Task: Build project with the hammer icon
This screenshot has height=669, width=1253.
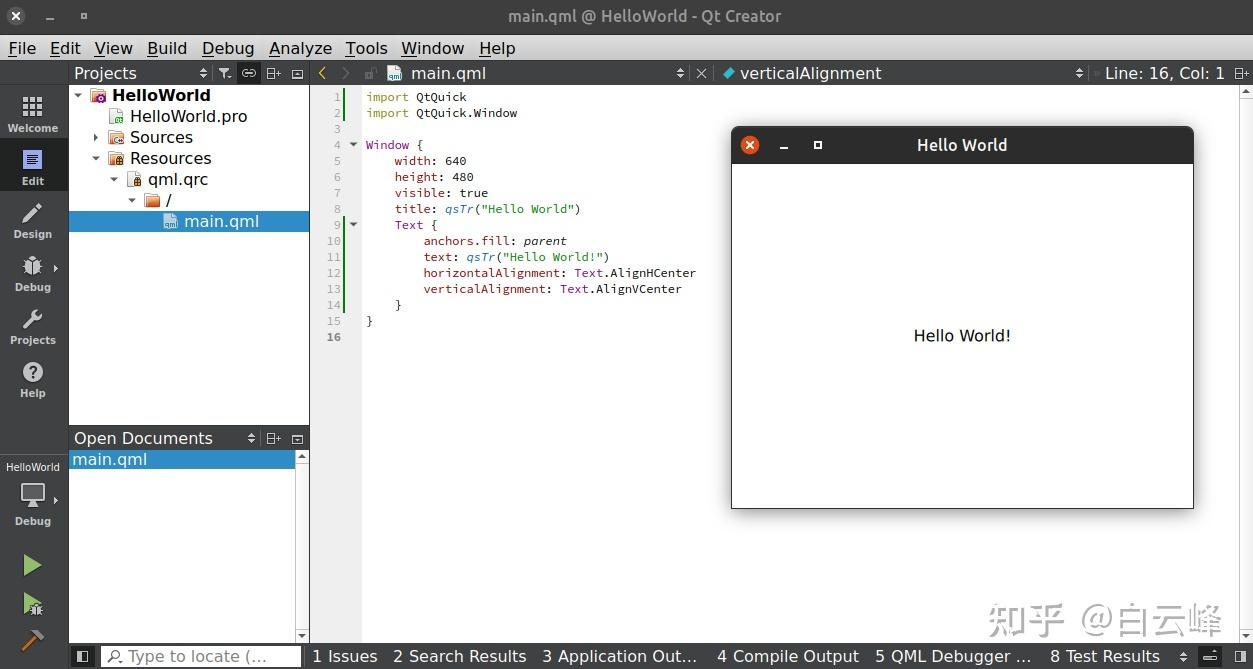Action: [32, 639]
